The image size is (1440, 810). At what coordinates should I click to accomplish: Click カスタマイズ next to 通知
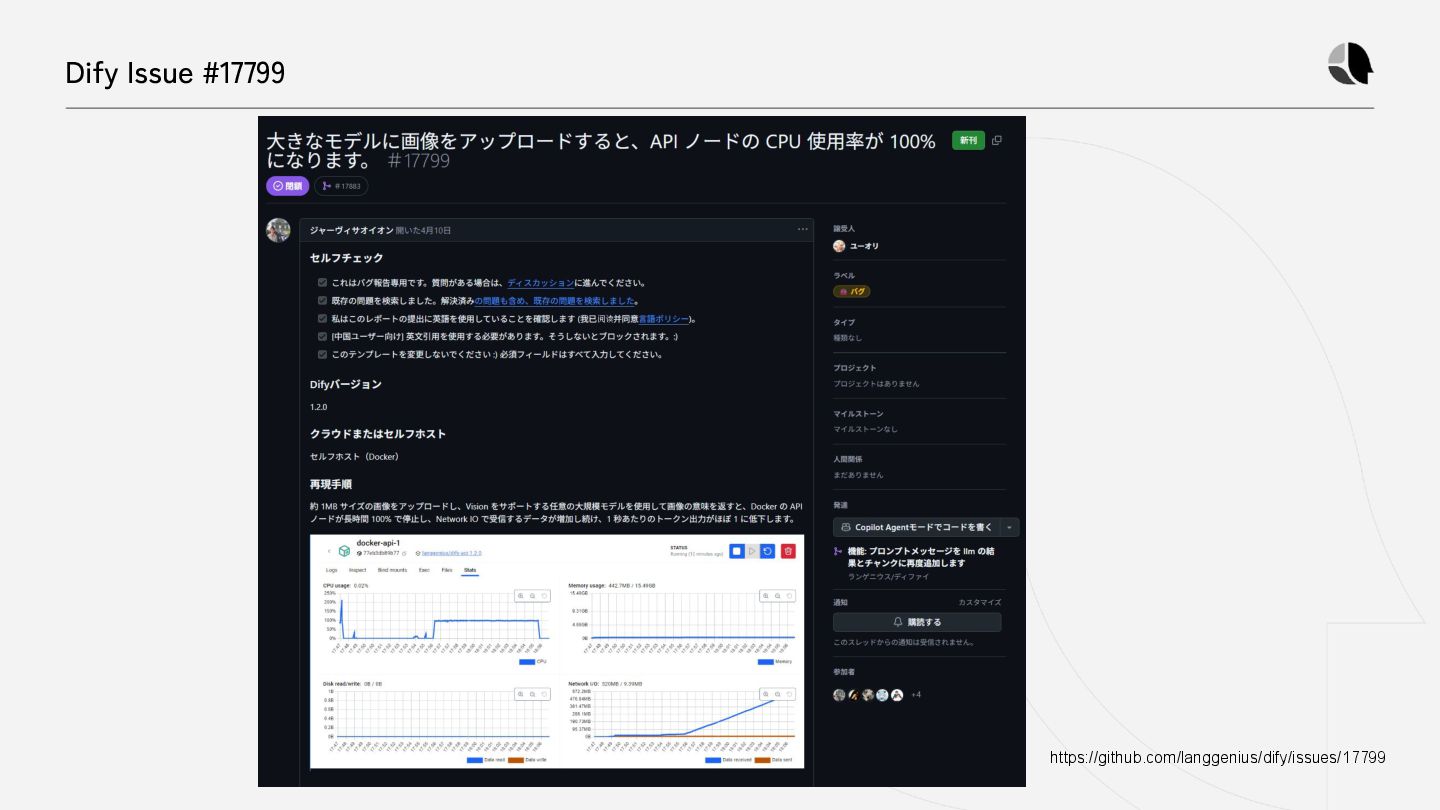(x=979, y=602)
